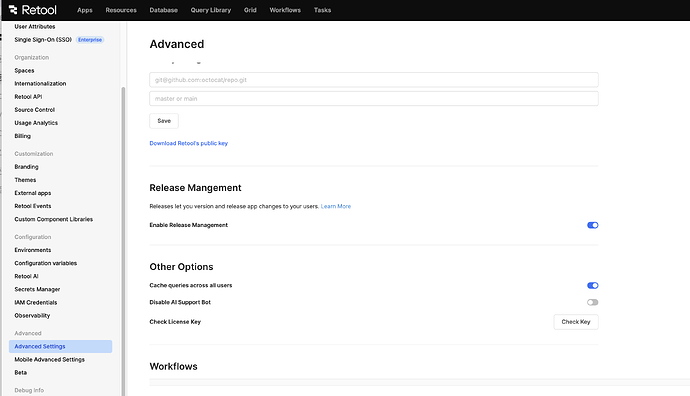Viewport: 690px width, 396px height.
Task: Open the Database navigation item
Action: click(x=163, y=10)
